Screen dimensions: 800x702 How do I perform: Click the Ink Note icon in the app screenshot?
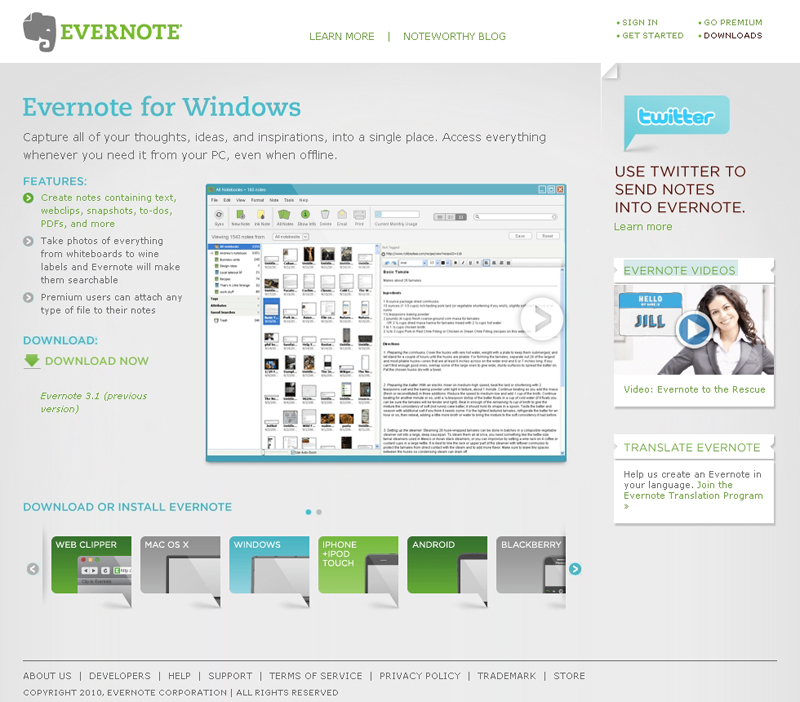click(x=261, y=214)
